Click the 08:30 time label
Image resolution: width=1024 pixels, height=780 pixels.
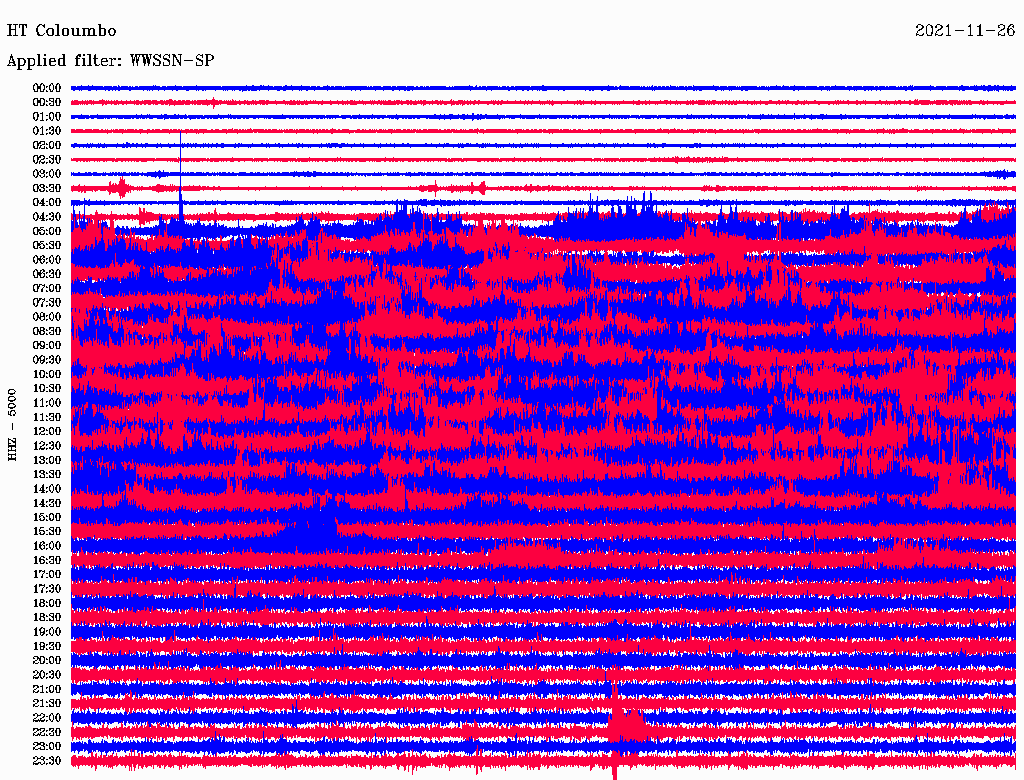click(x=47, y=331)
